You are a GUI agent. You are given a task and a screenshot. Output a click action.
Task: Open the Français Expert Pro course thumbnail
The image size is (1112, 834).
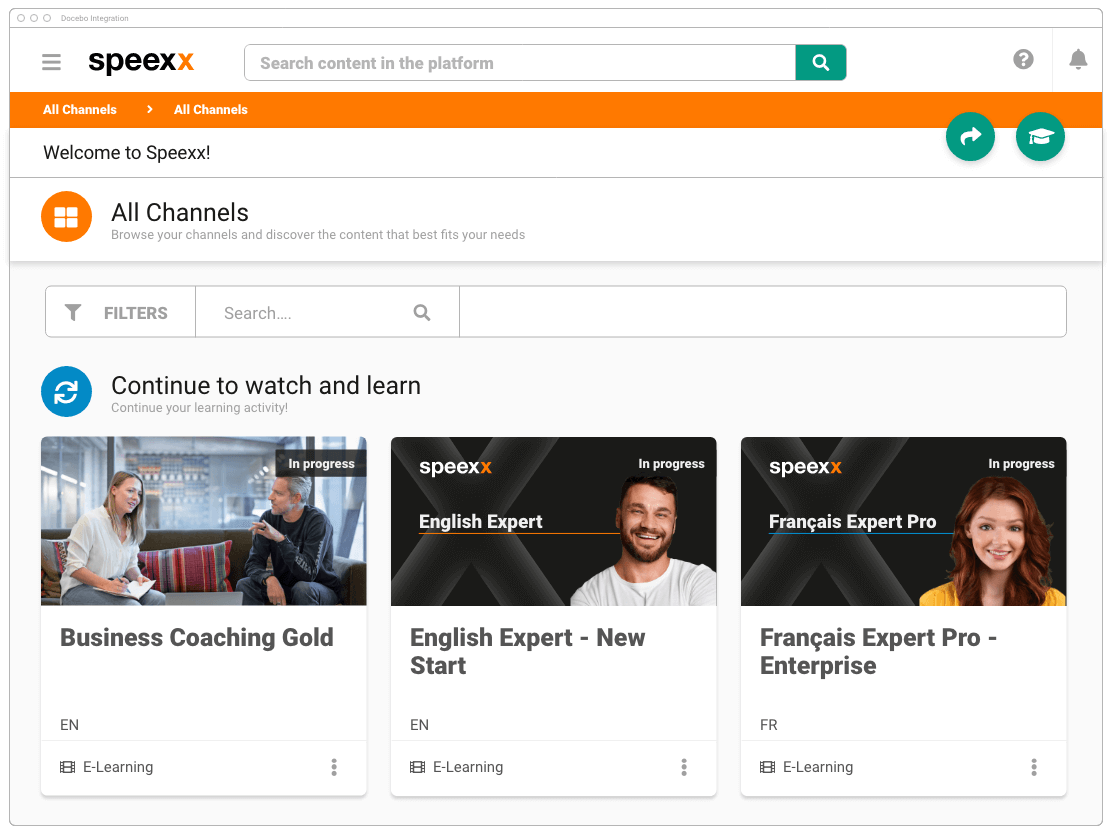pyautogui.click(x=904, y=521)
